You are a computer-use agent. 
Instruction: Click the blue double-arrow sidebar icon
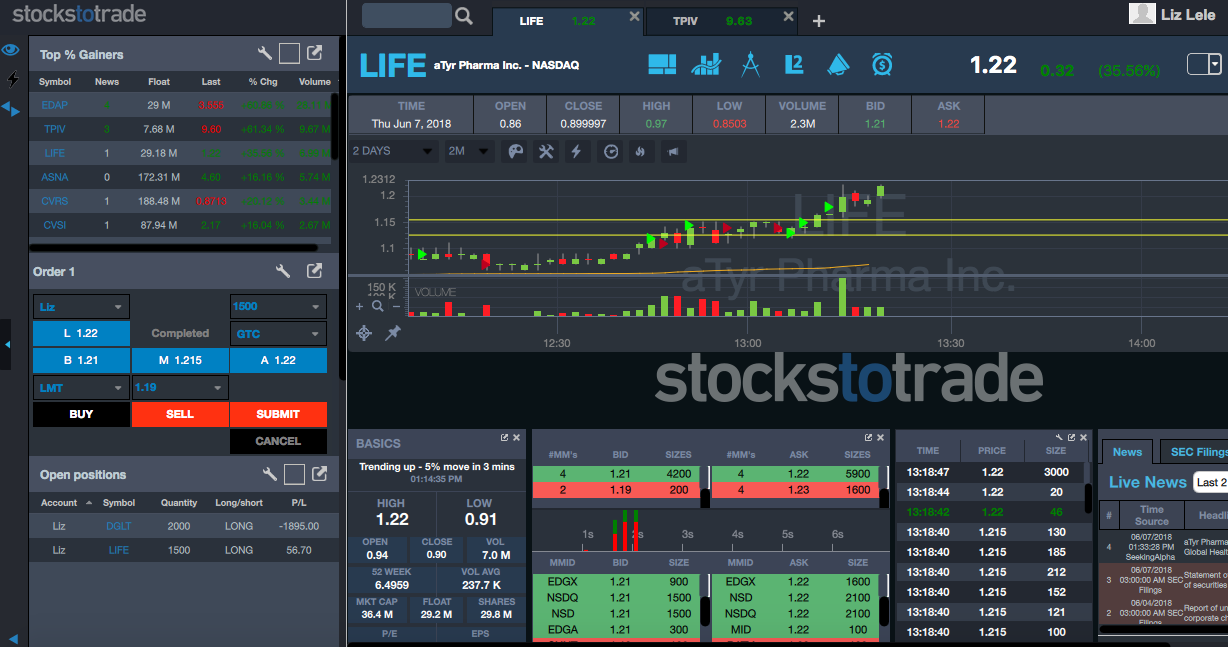pyautogui.click(x=10, y=108)
